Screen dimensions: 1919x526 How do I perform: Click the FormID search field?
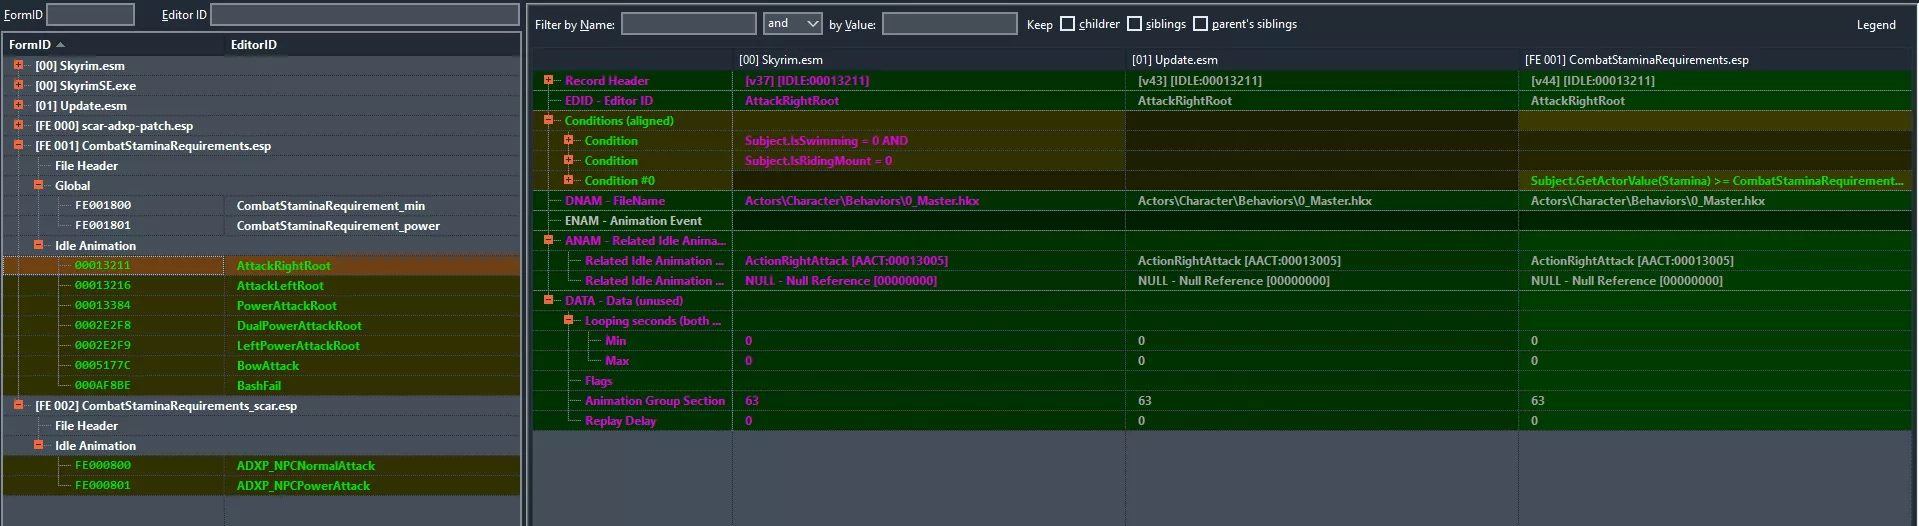coord(90,15)
